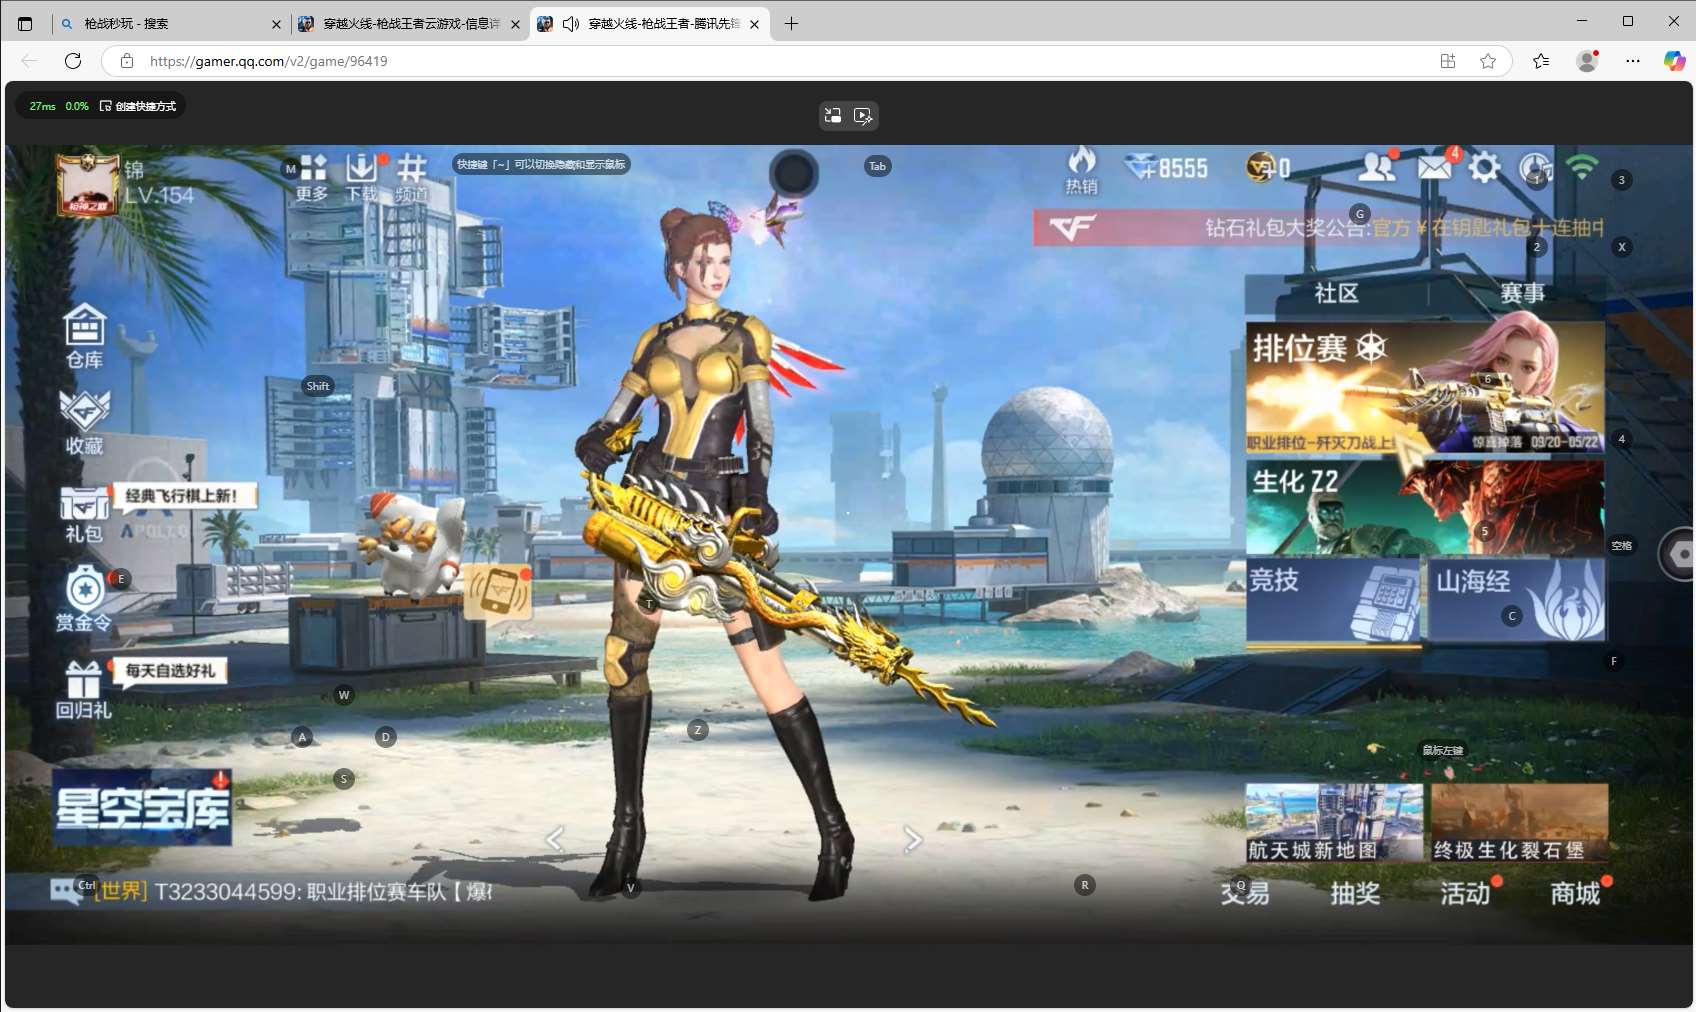Open game settings gear icon
The height and width of the screenshot is (1012, 1696).
click(1484, 167)
